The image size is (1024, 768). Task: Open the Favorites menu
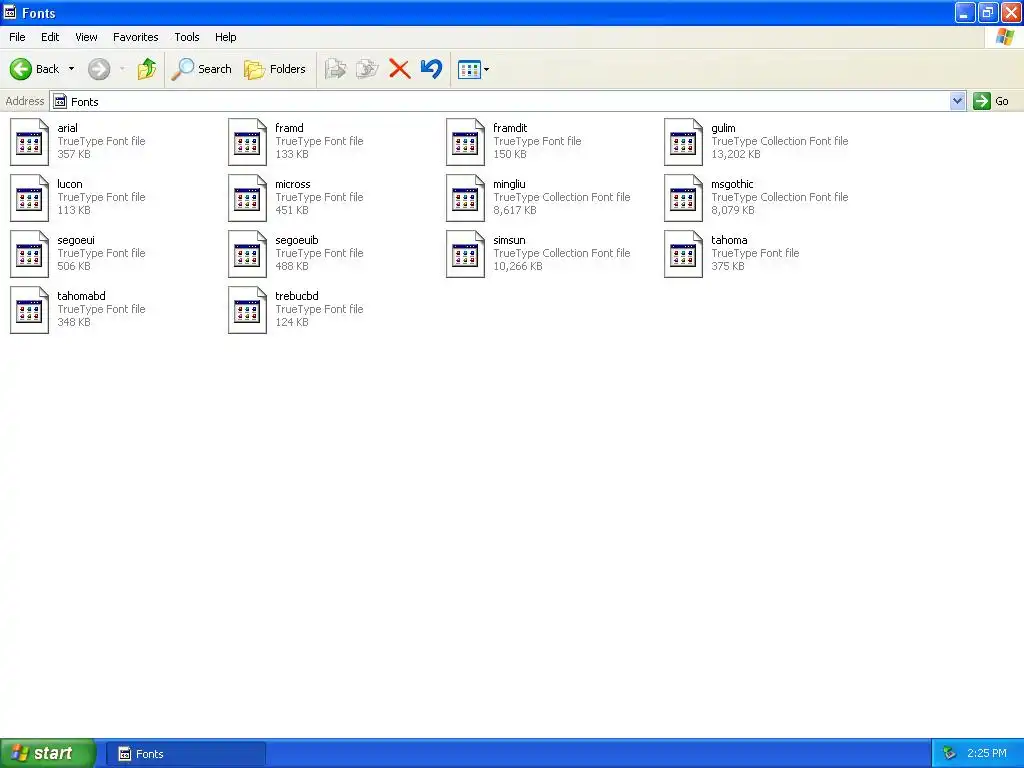tap(135, 37)
